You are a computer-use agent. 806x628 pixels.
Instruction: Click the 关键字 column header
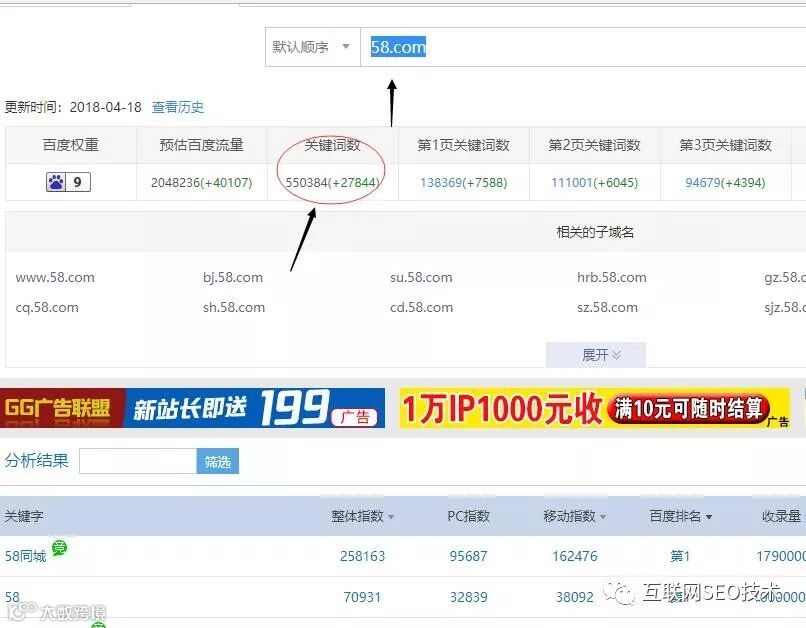(x=24, y=516)
